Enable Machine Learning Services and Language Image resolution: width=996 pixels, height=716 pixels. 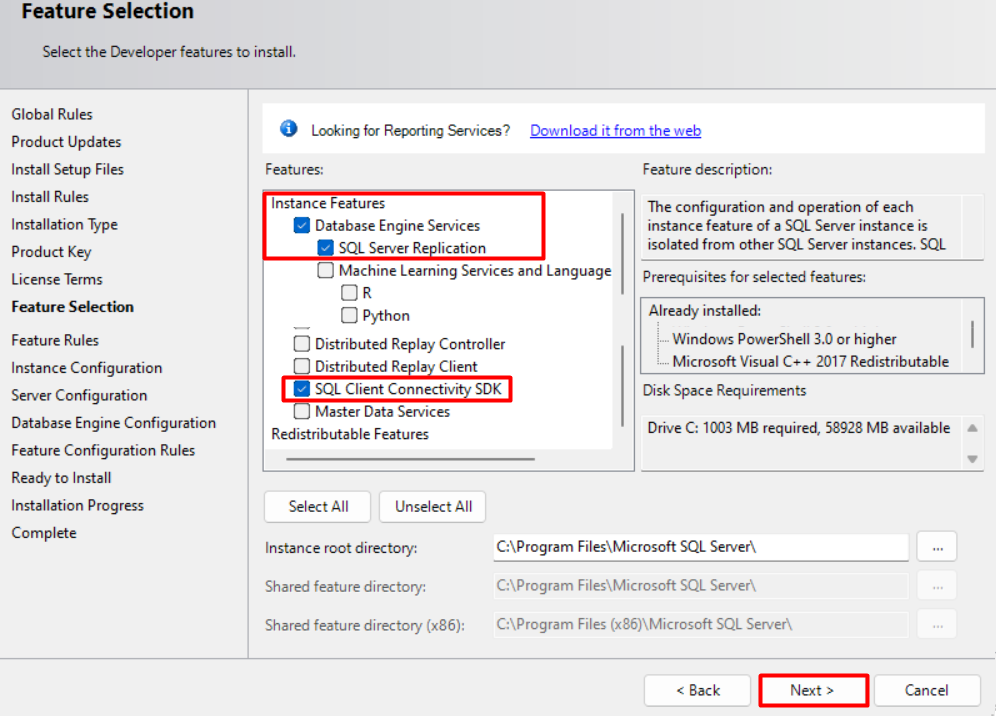[325, 271]
